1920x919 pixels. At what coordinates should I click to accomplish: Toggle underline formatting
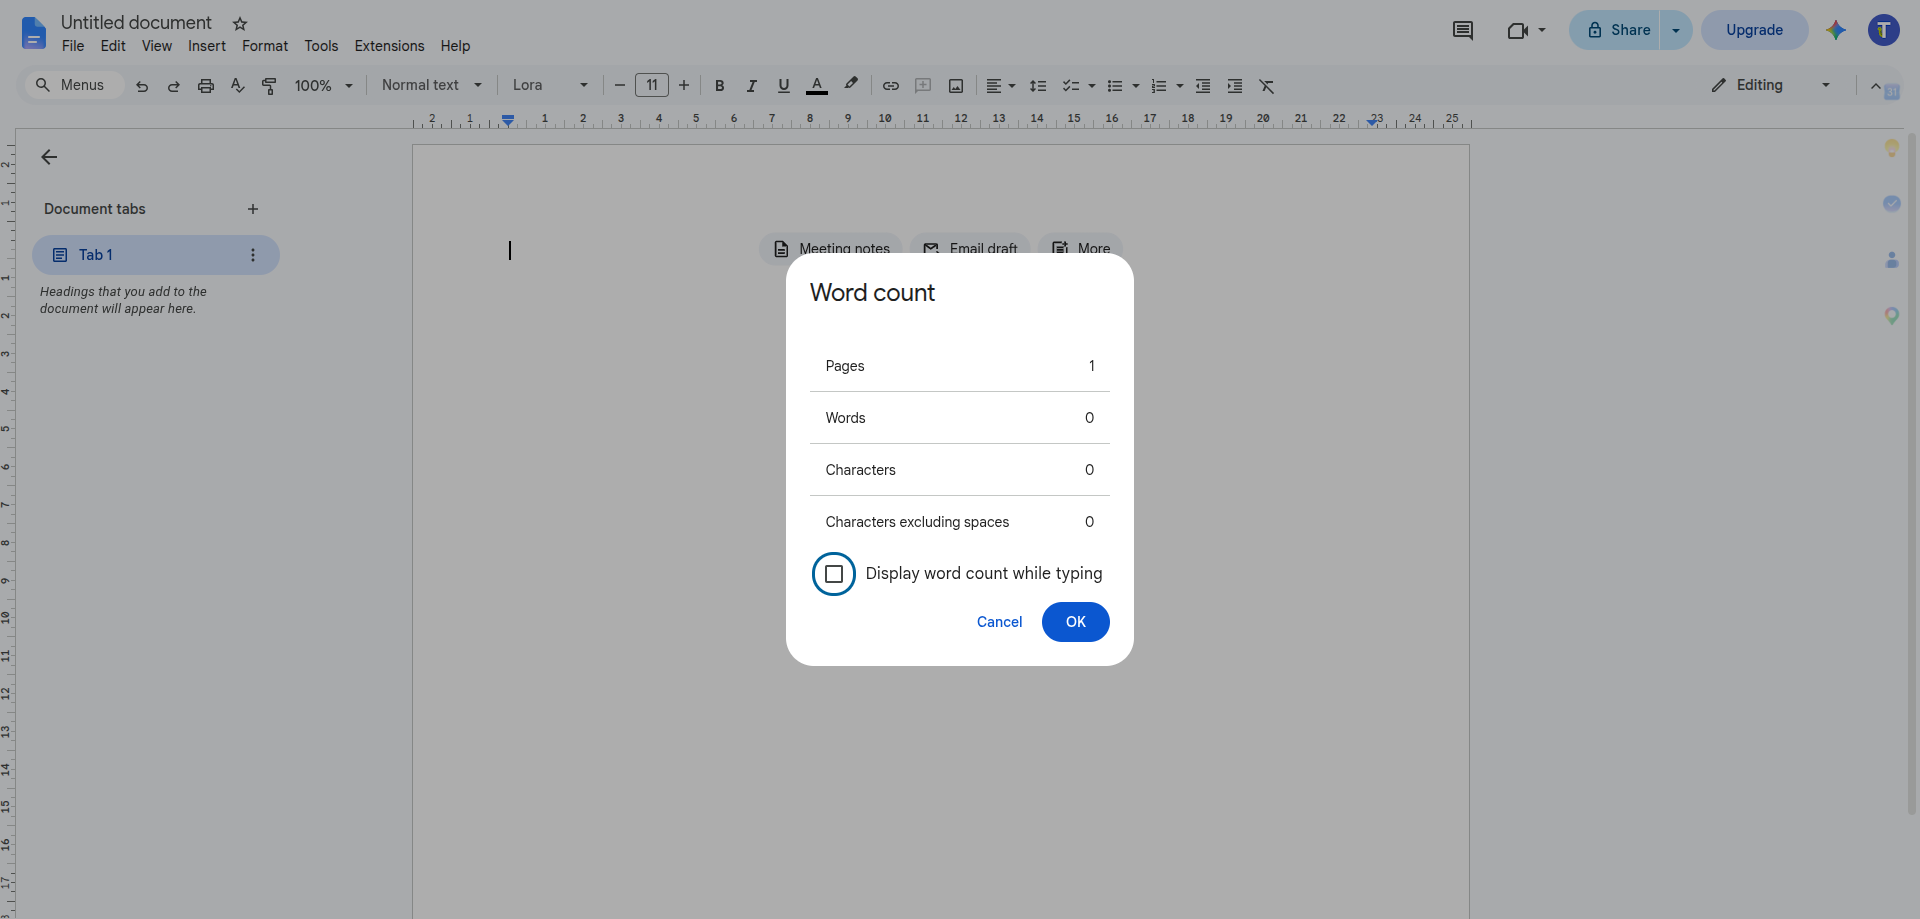(x=784, y=86)
